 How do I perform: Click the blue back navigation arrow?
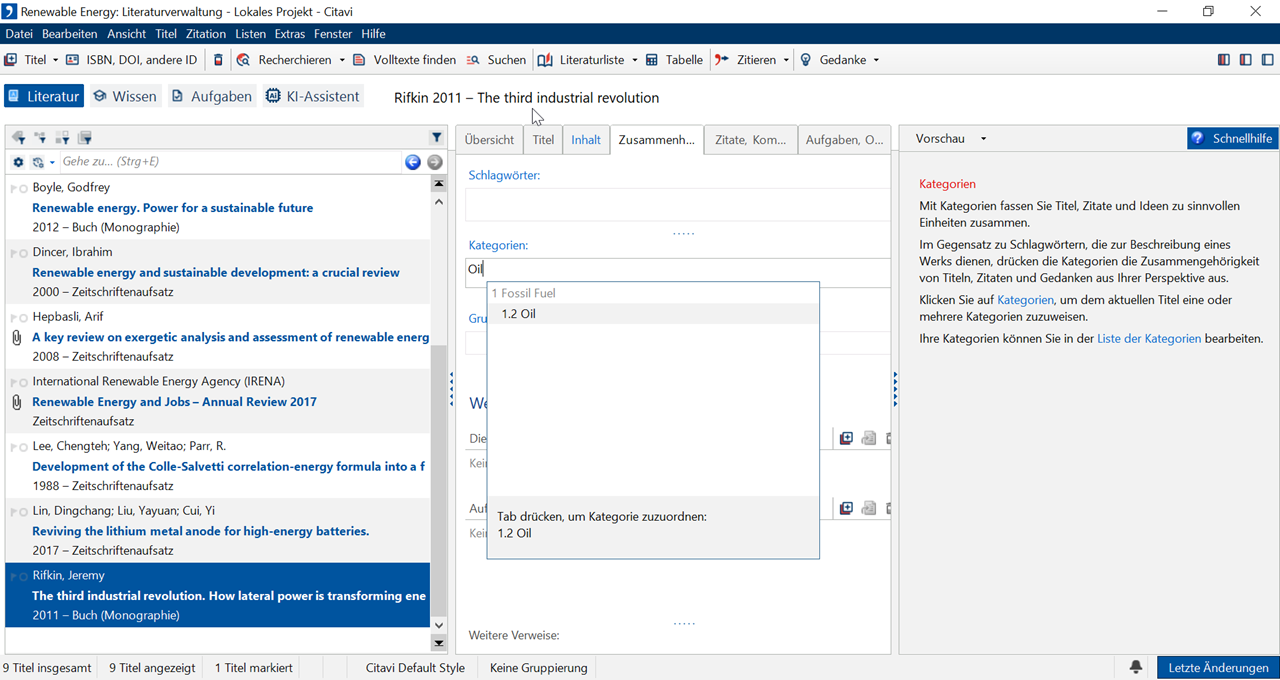pos(413,162)
